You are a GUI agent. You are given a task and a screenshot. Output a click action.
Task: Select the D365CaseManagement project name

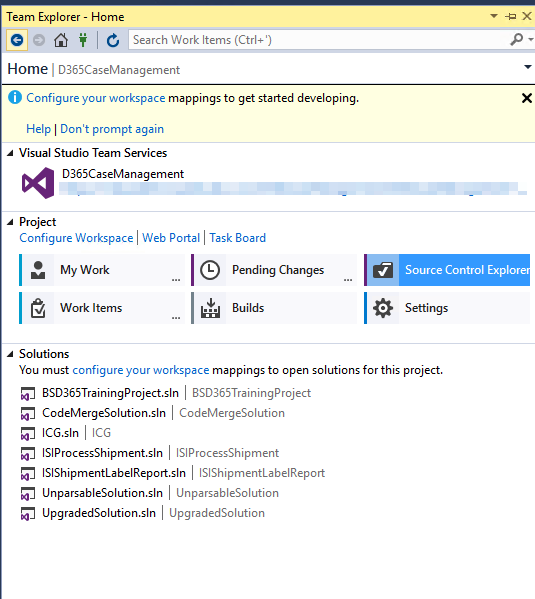tap(123, 174)
